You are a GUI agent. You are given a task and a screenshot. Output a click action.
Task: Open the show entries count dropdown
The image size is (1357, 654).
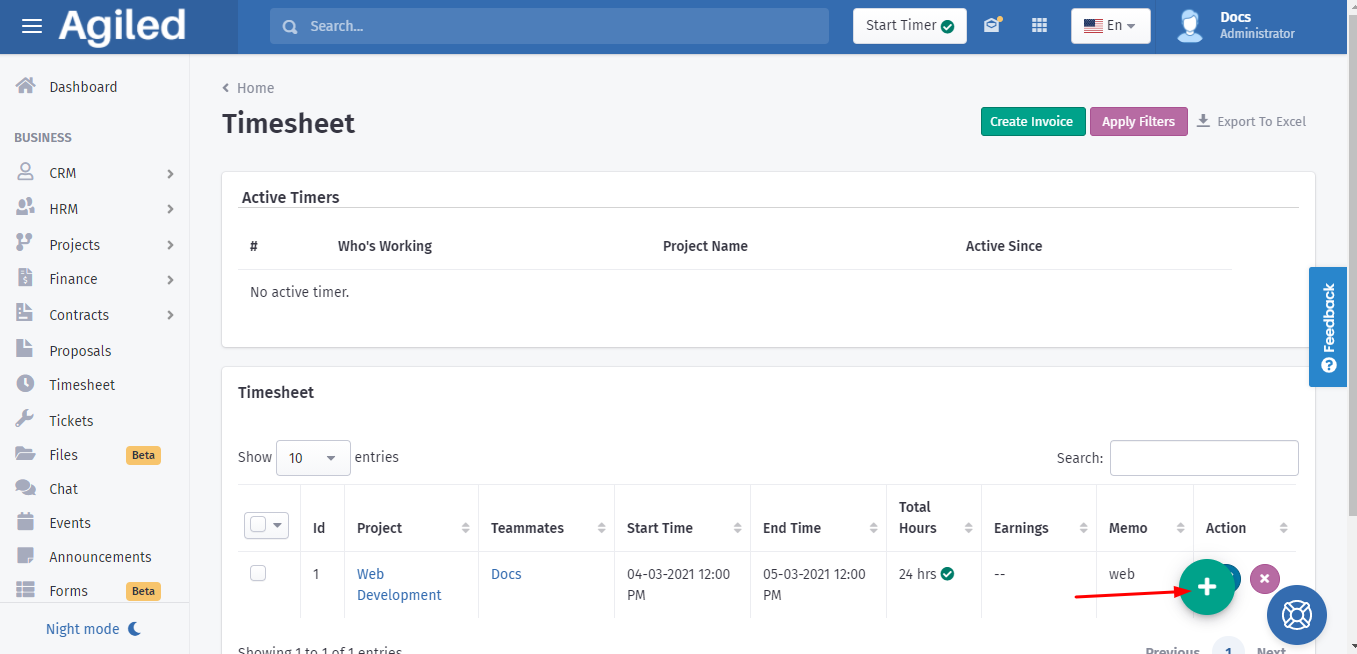tap(313, 458)
